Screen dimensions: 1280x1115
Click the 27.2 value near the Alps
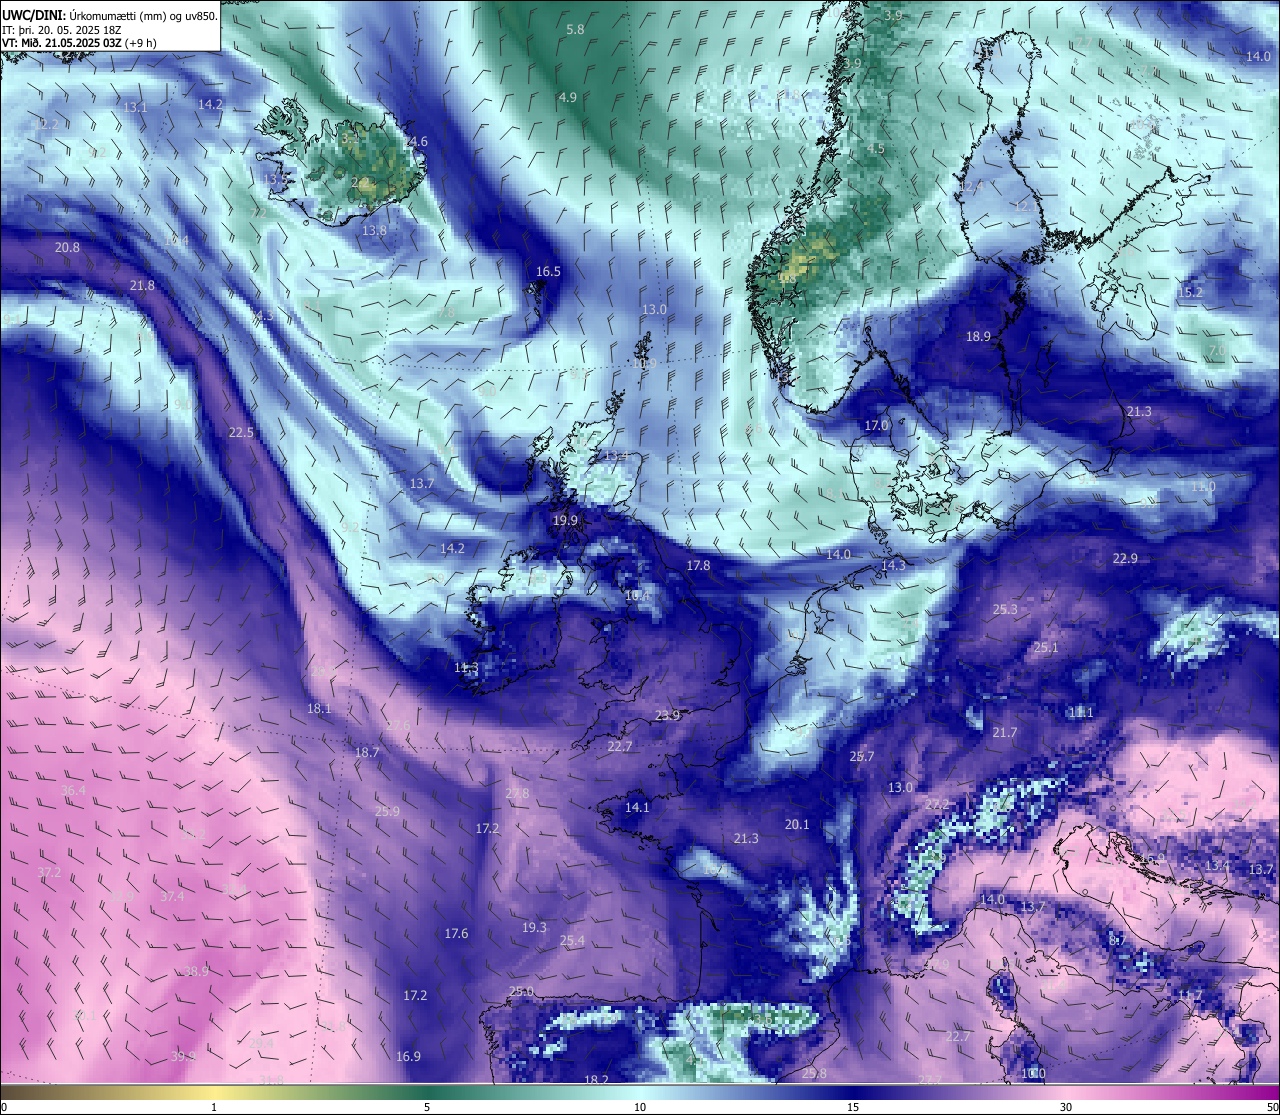pos(937,804)
